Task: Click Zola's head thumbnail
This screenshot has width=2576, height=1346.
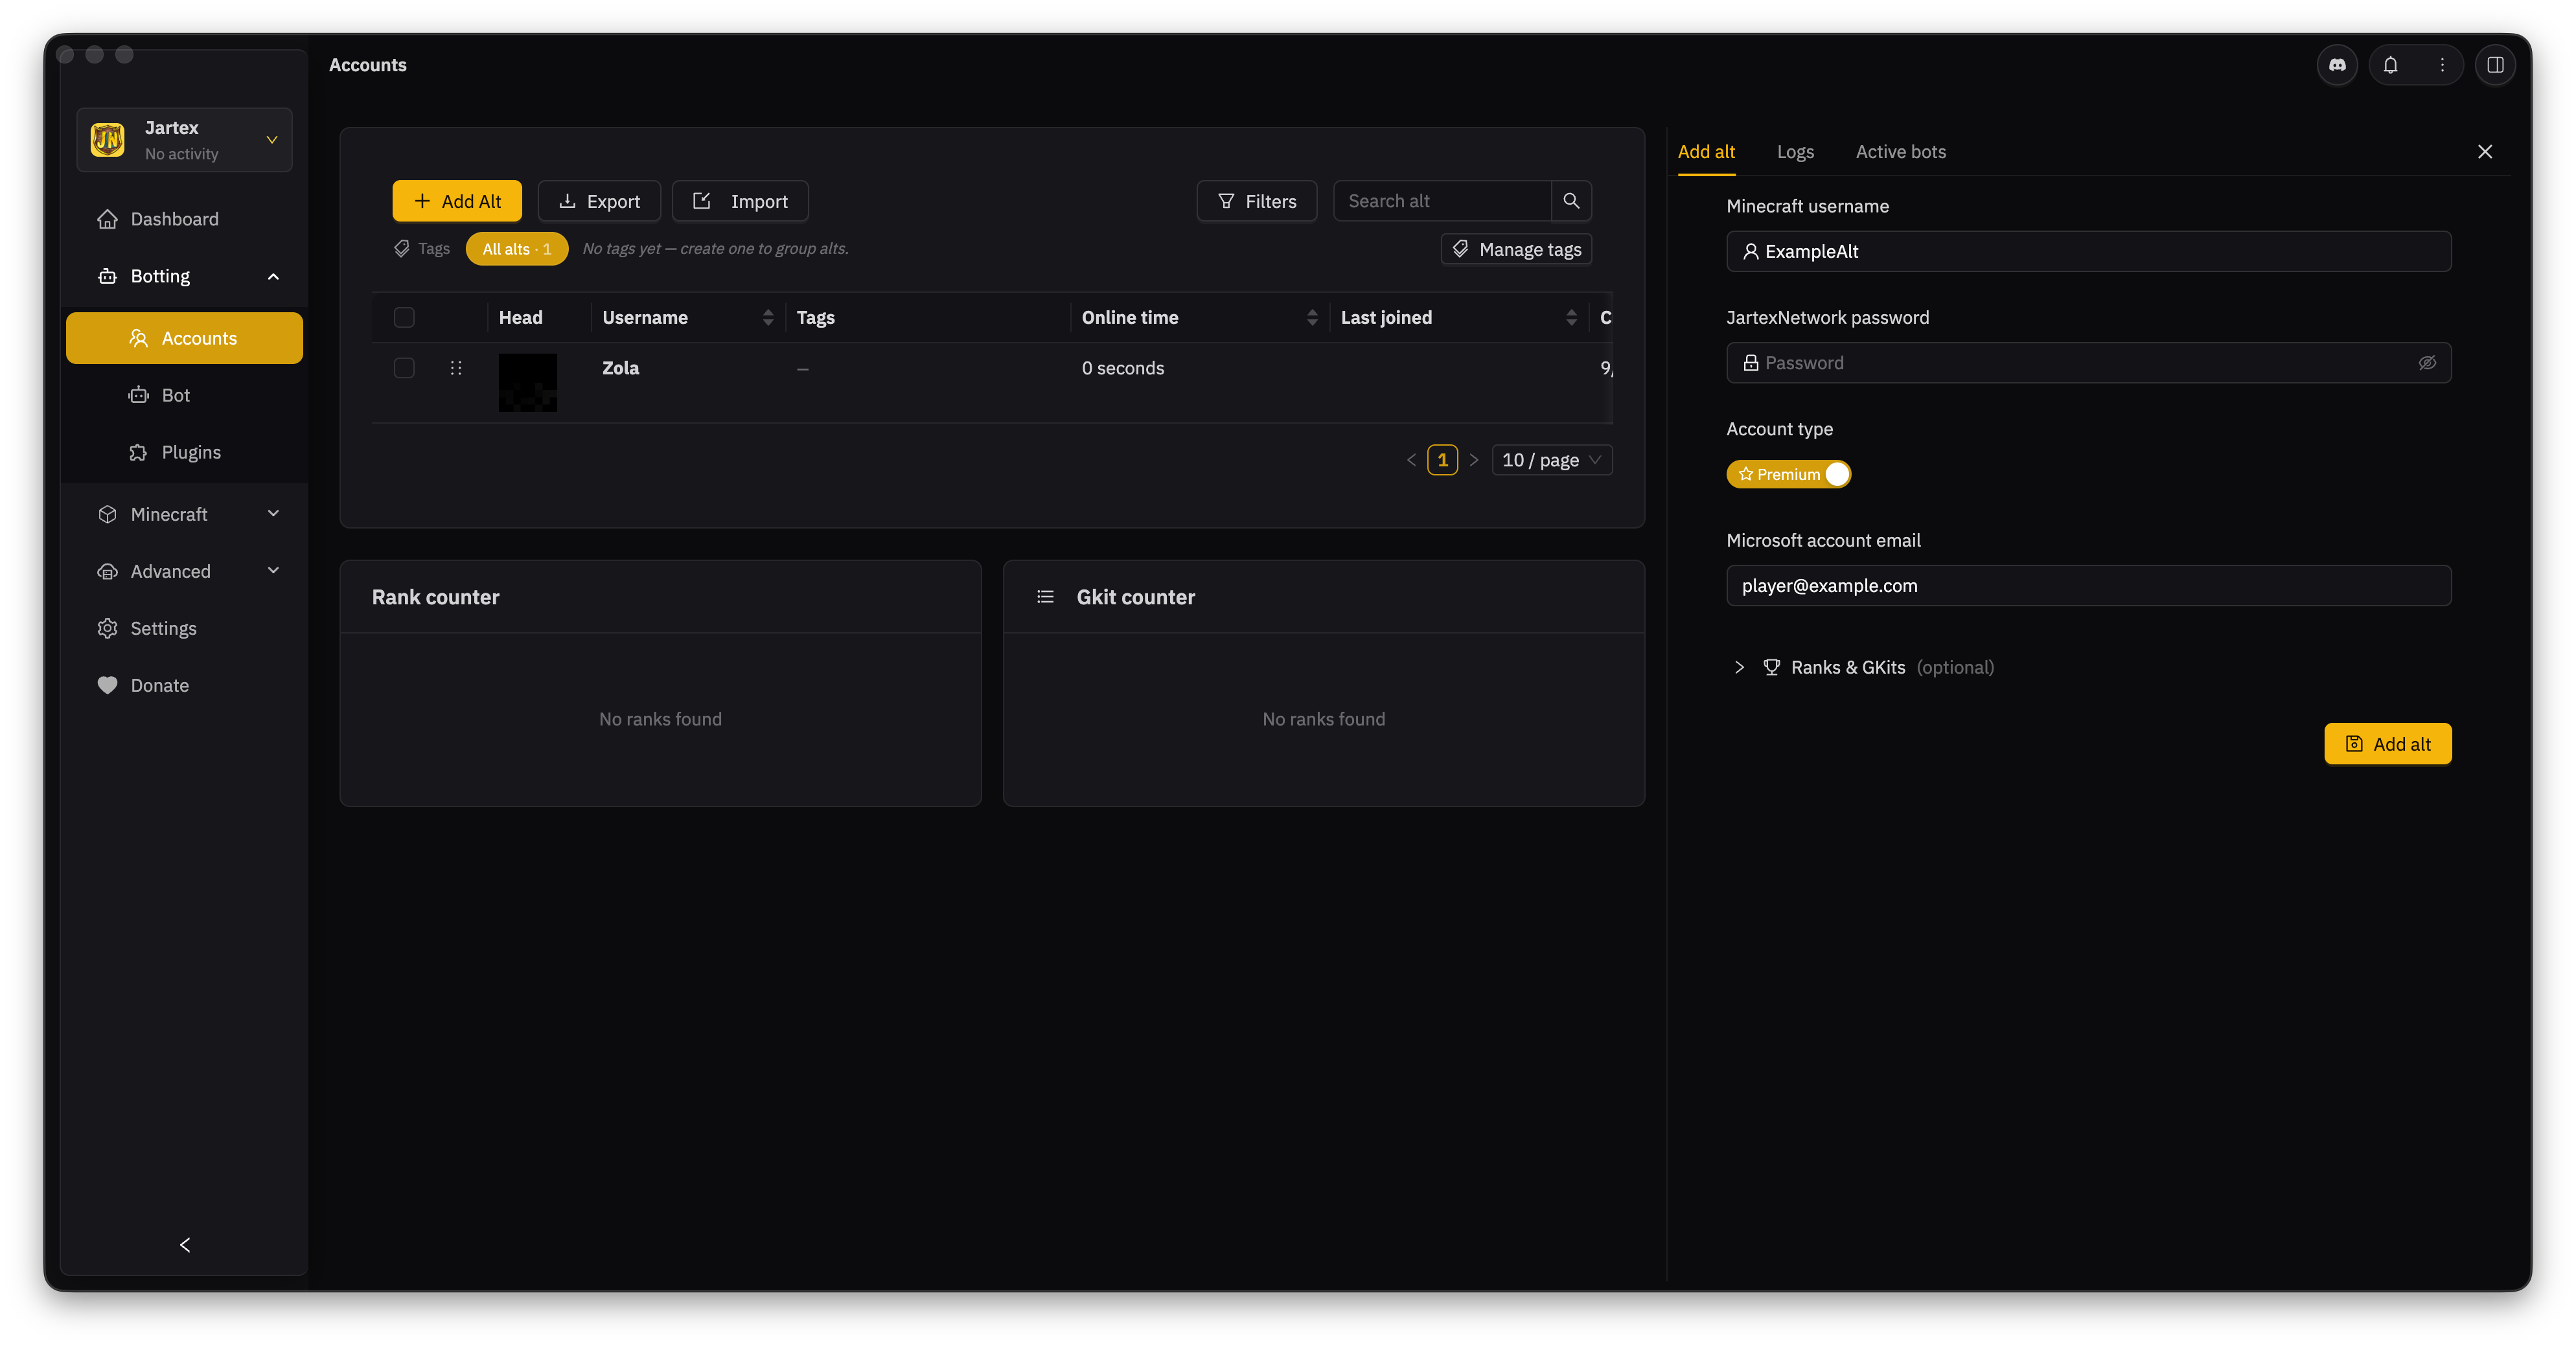Action: (528, 382)
